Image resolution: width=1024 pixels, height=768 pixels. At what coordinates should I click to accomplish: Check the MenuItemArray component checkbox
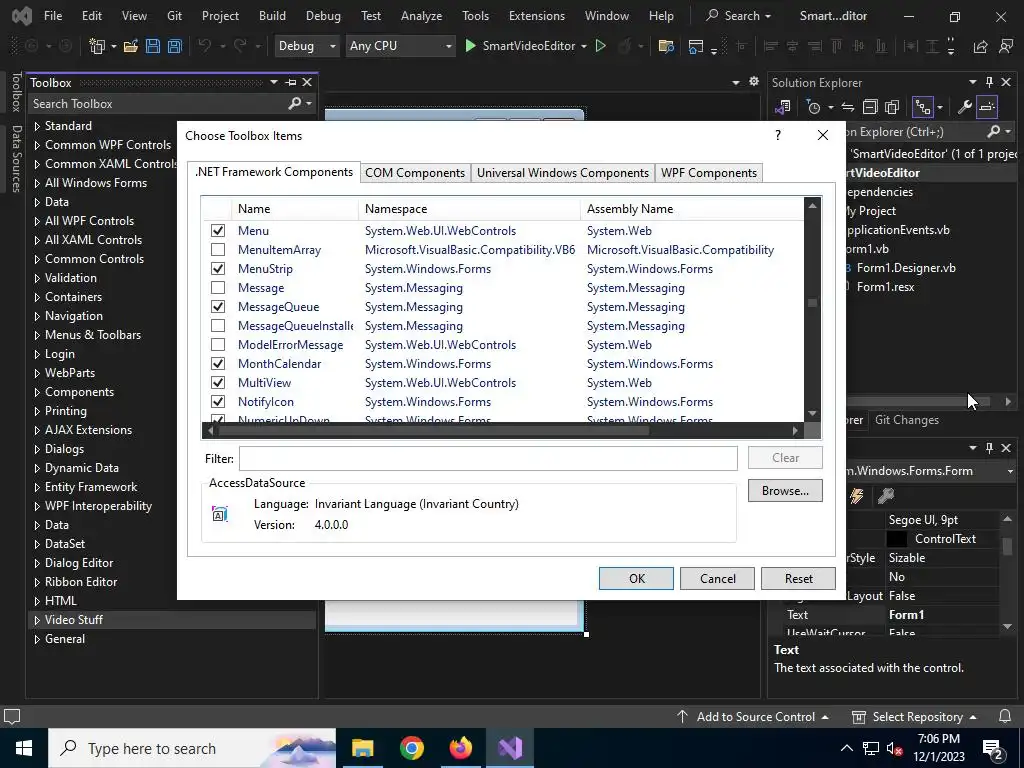(218, 249)
